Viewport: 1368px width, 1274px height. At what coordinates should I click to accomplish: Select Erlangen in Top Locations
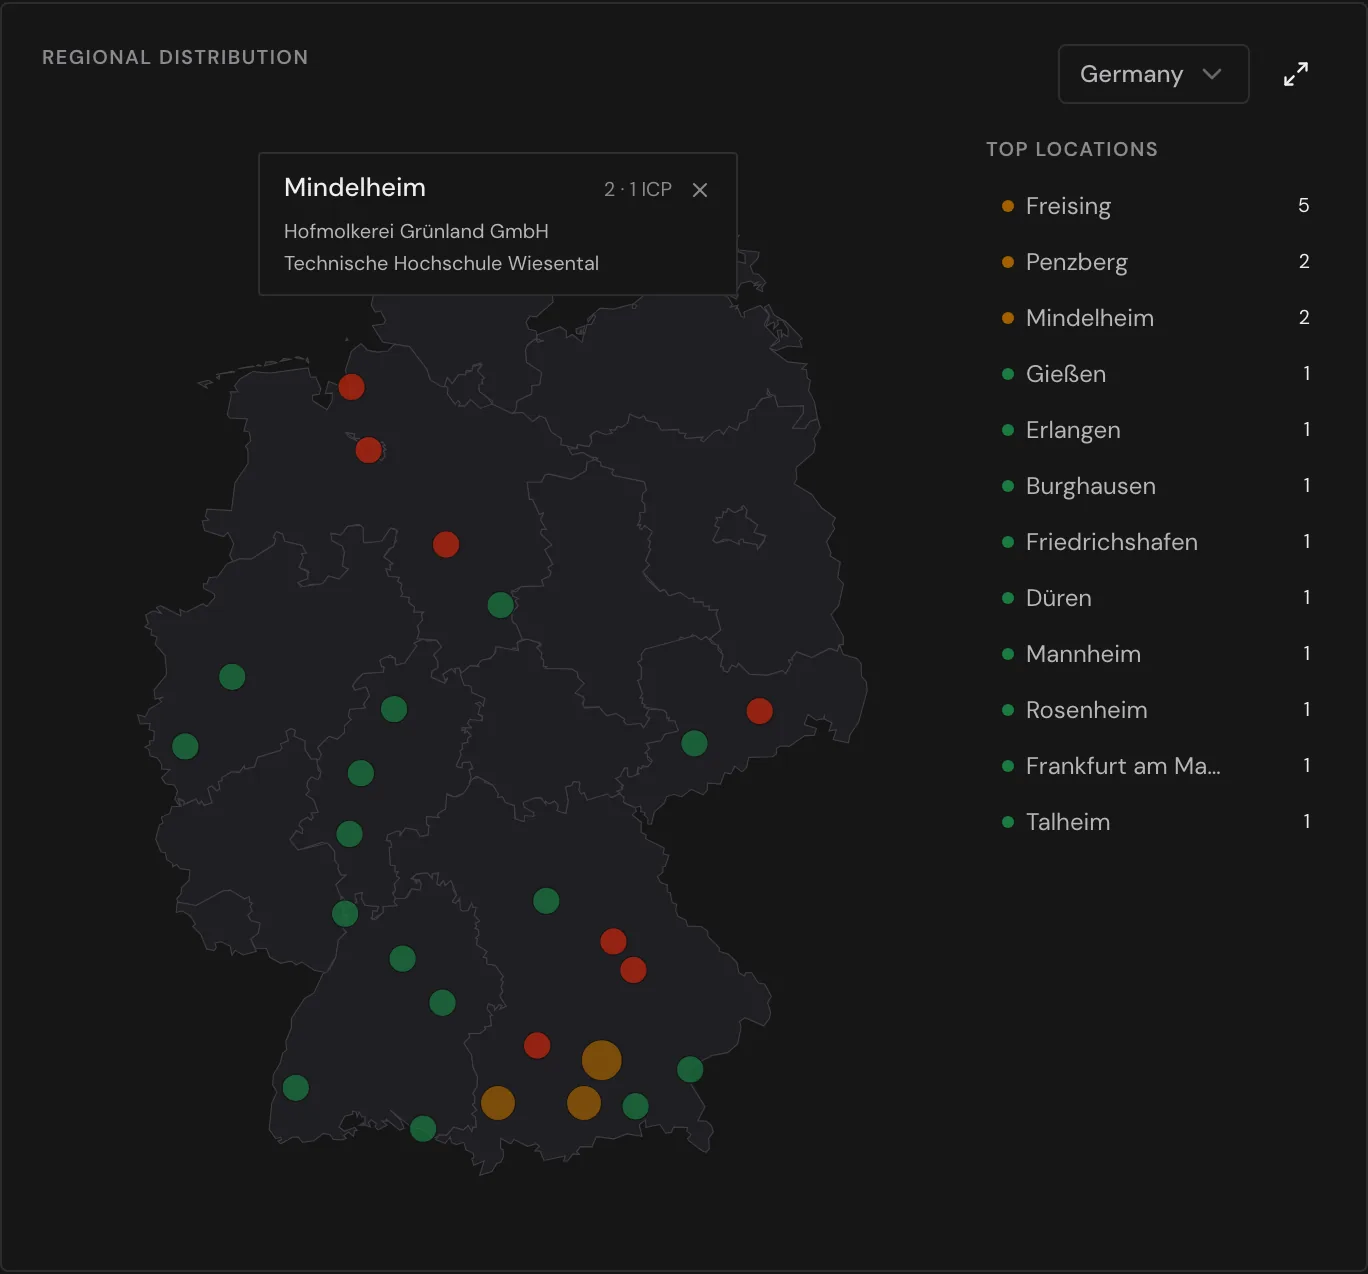pos(1155,430)
